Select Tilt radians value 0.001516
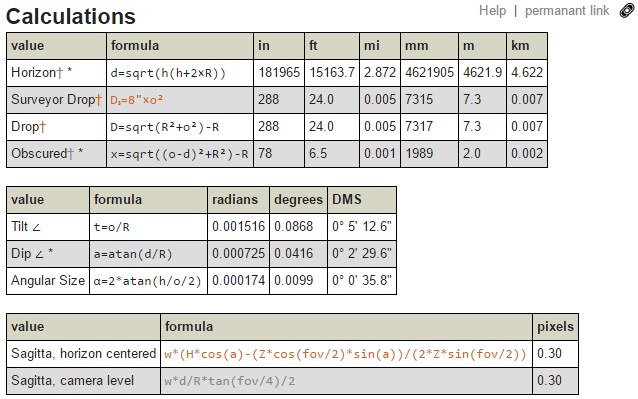Screen dimensions: 638x399 (238, 227)
